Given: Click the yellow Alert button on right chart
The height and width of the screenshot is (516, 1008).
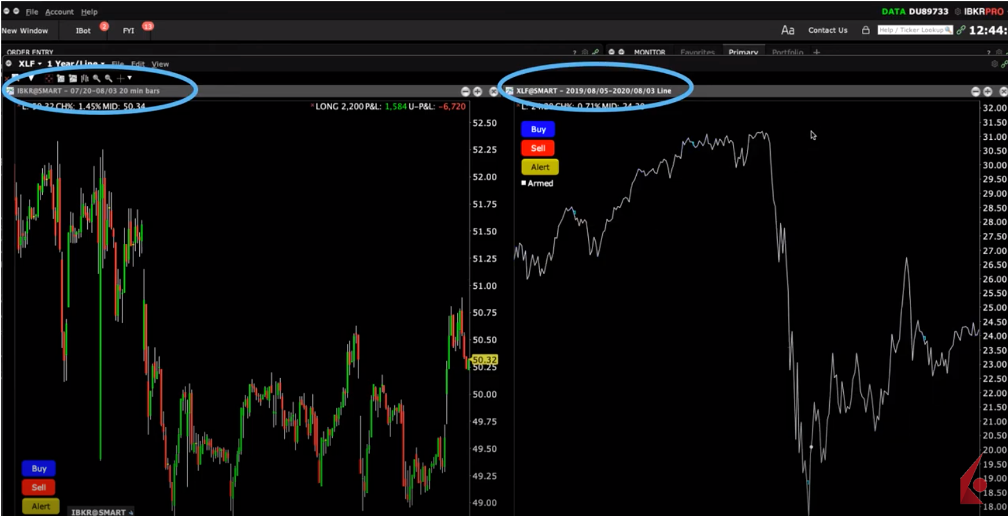Looking at the screenshot, I should click(539, 167).
